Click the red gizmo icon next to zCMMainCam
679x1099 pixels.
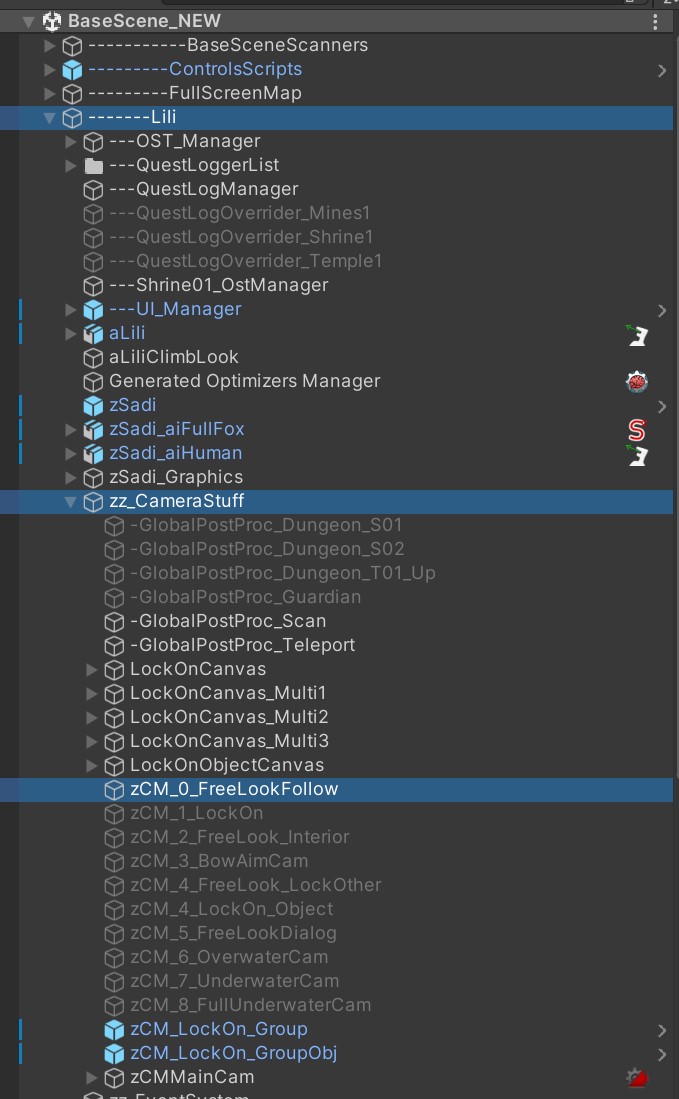(x=637, y=1077)
